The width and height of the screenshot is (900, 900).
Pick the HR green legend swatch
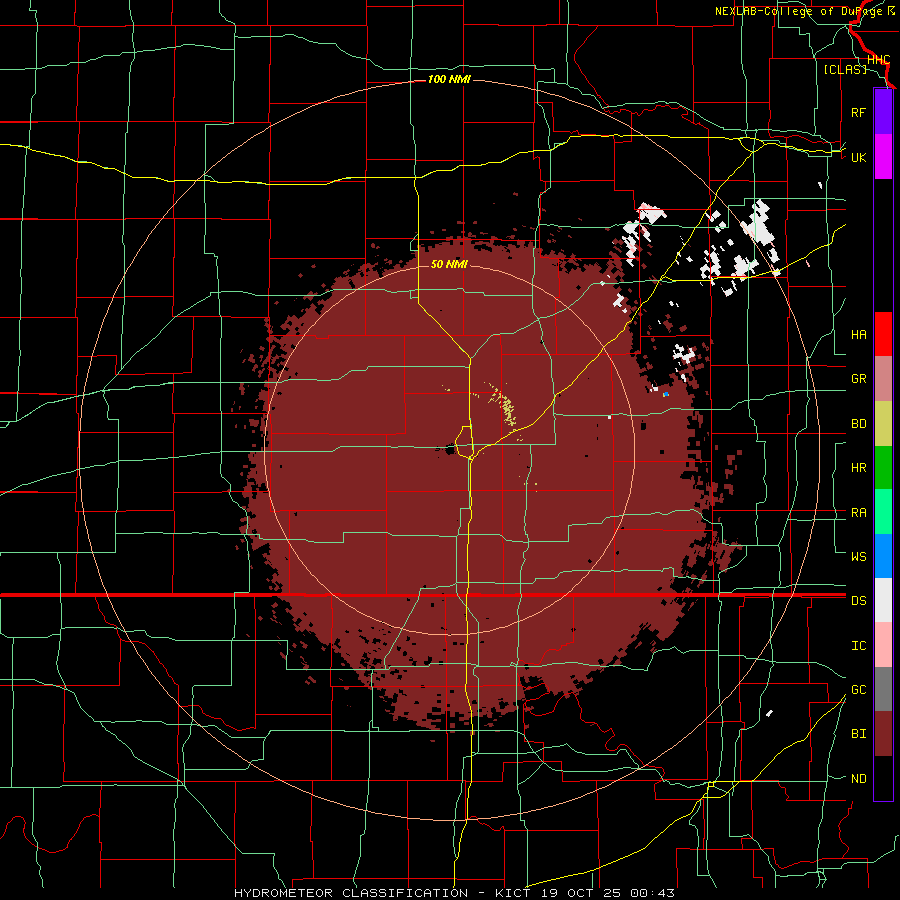883,468
